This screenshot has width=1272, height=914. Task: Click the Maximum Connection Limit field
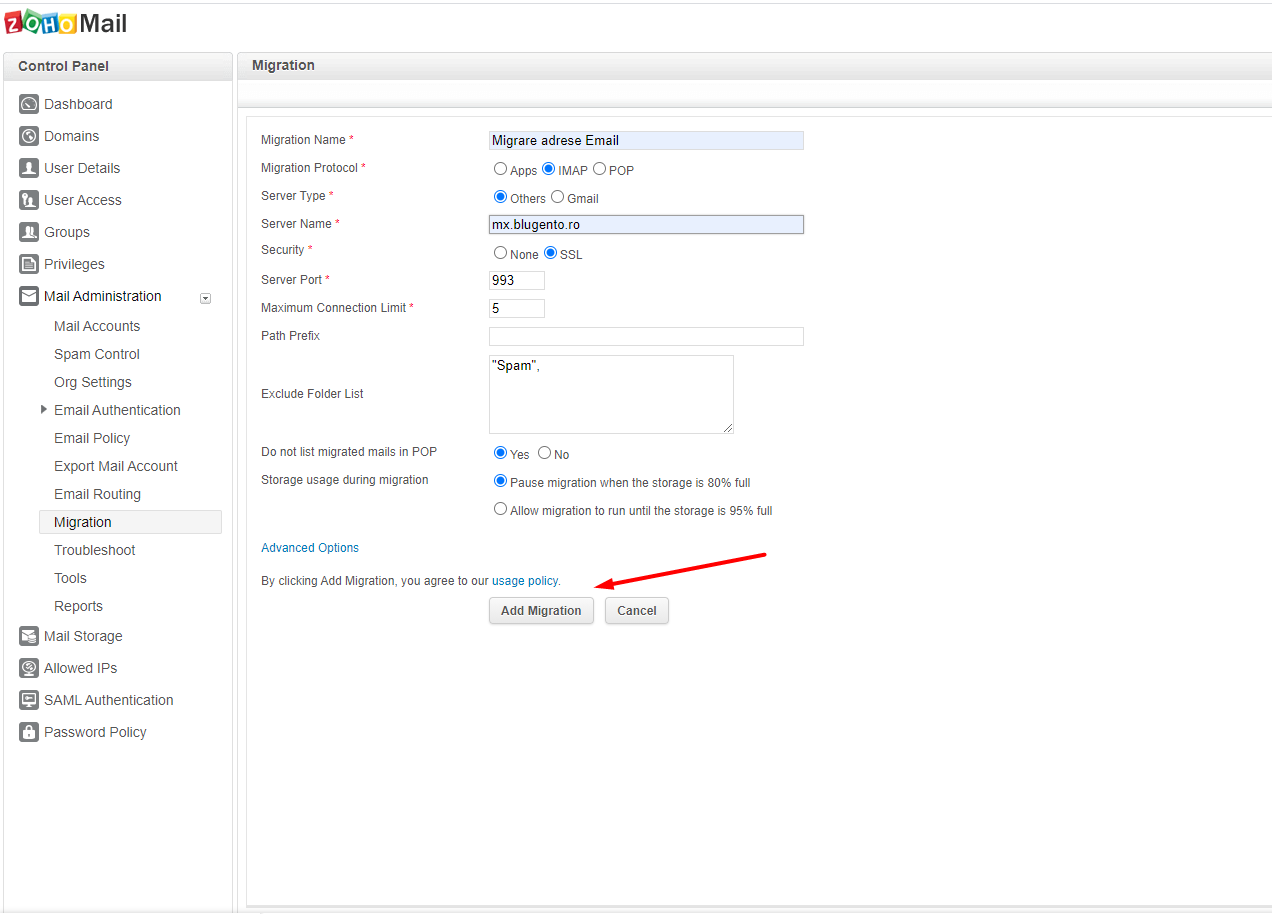(x=517, y=309)
